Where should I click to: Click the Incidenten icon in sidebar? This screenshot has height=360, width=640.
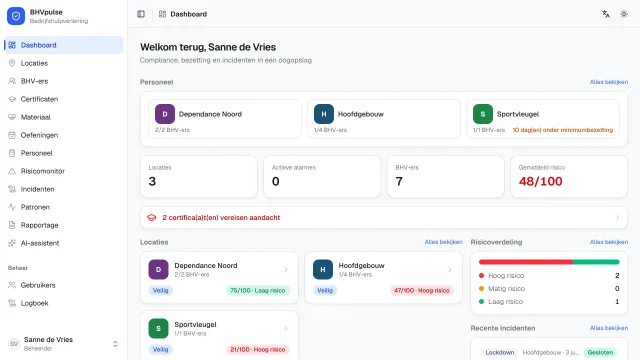pos(12,189)
